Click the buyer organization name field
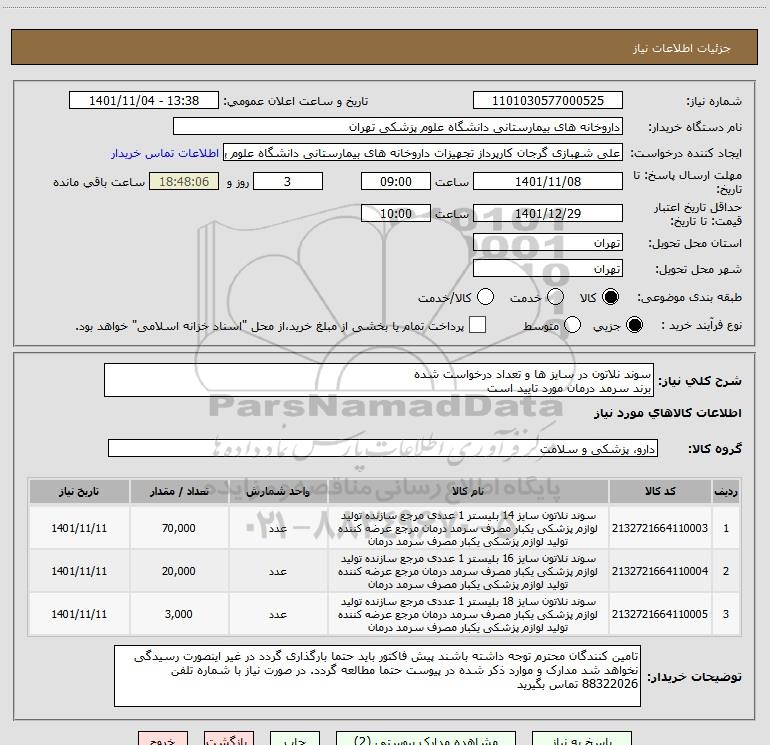Image resolution: width=770 pixels, height=745 pixels. 398,126
